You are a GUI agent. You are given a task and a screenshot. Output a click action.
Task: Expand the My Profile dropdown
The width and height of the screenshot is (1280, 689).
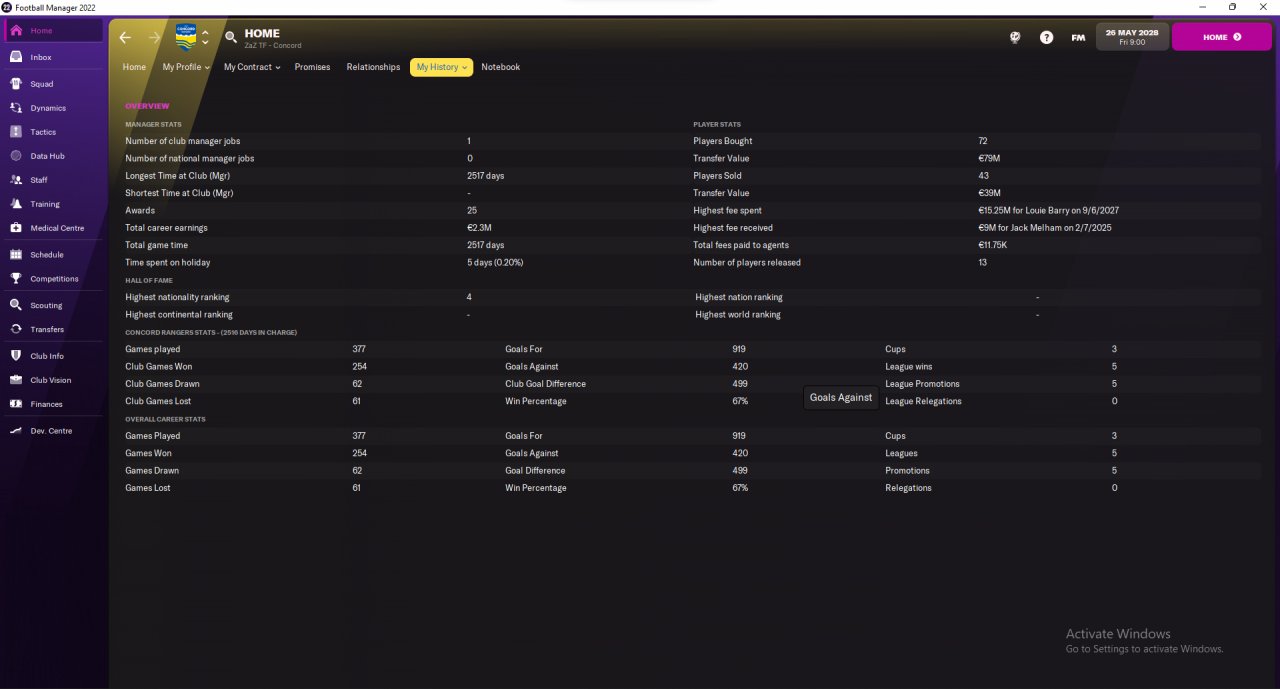tap(186, 67)
